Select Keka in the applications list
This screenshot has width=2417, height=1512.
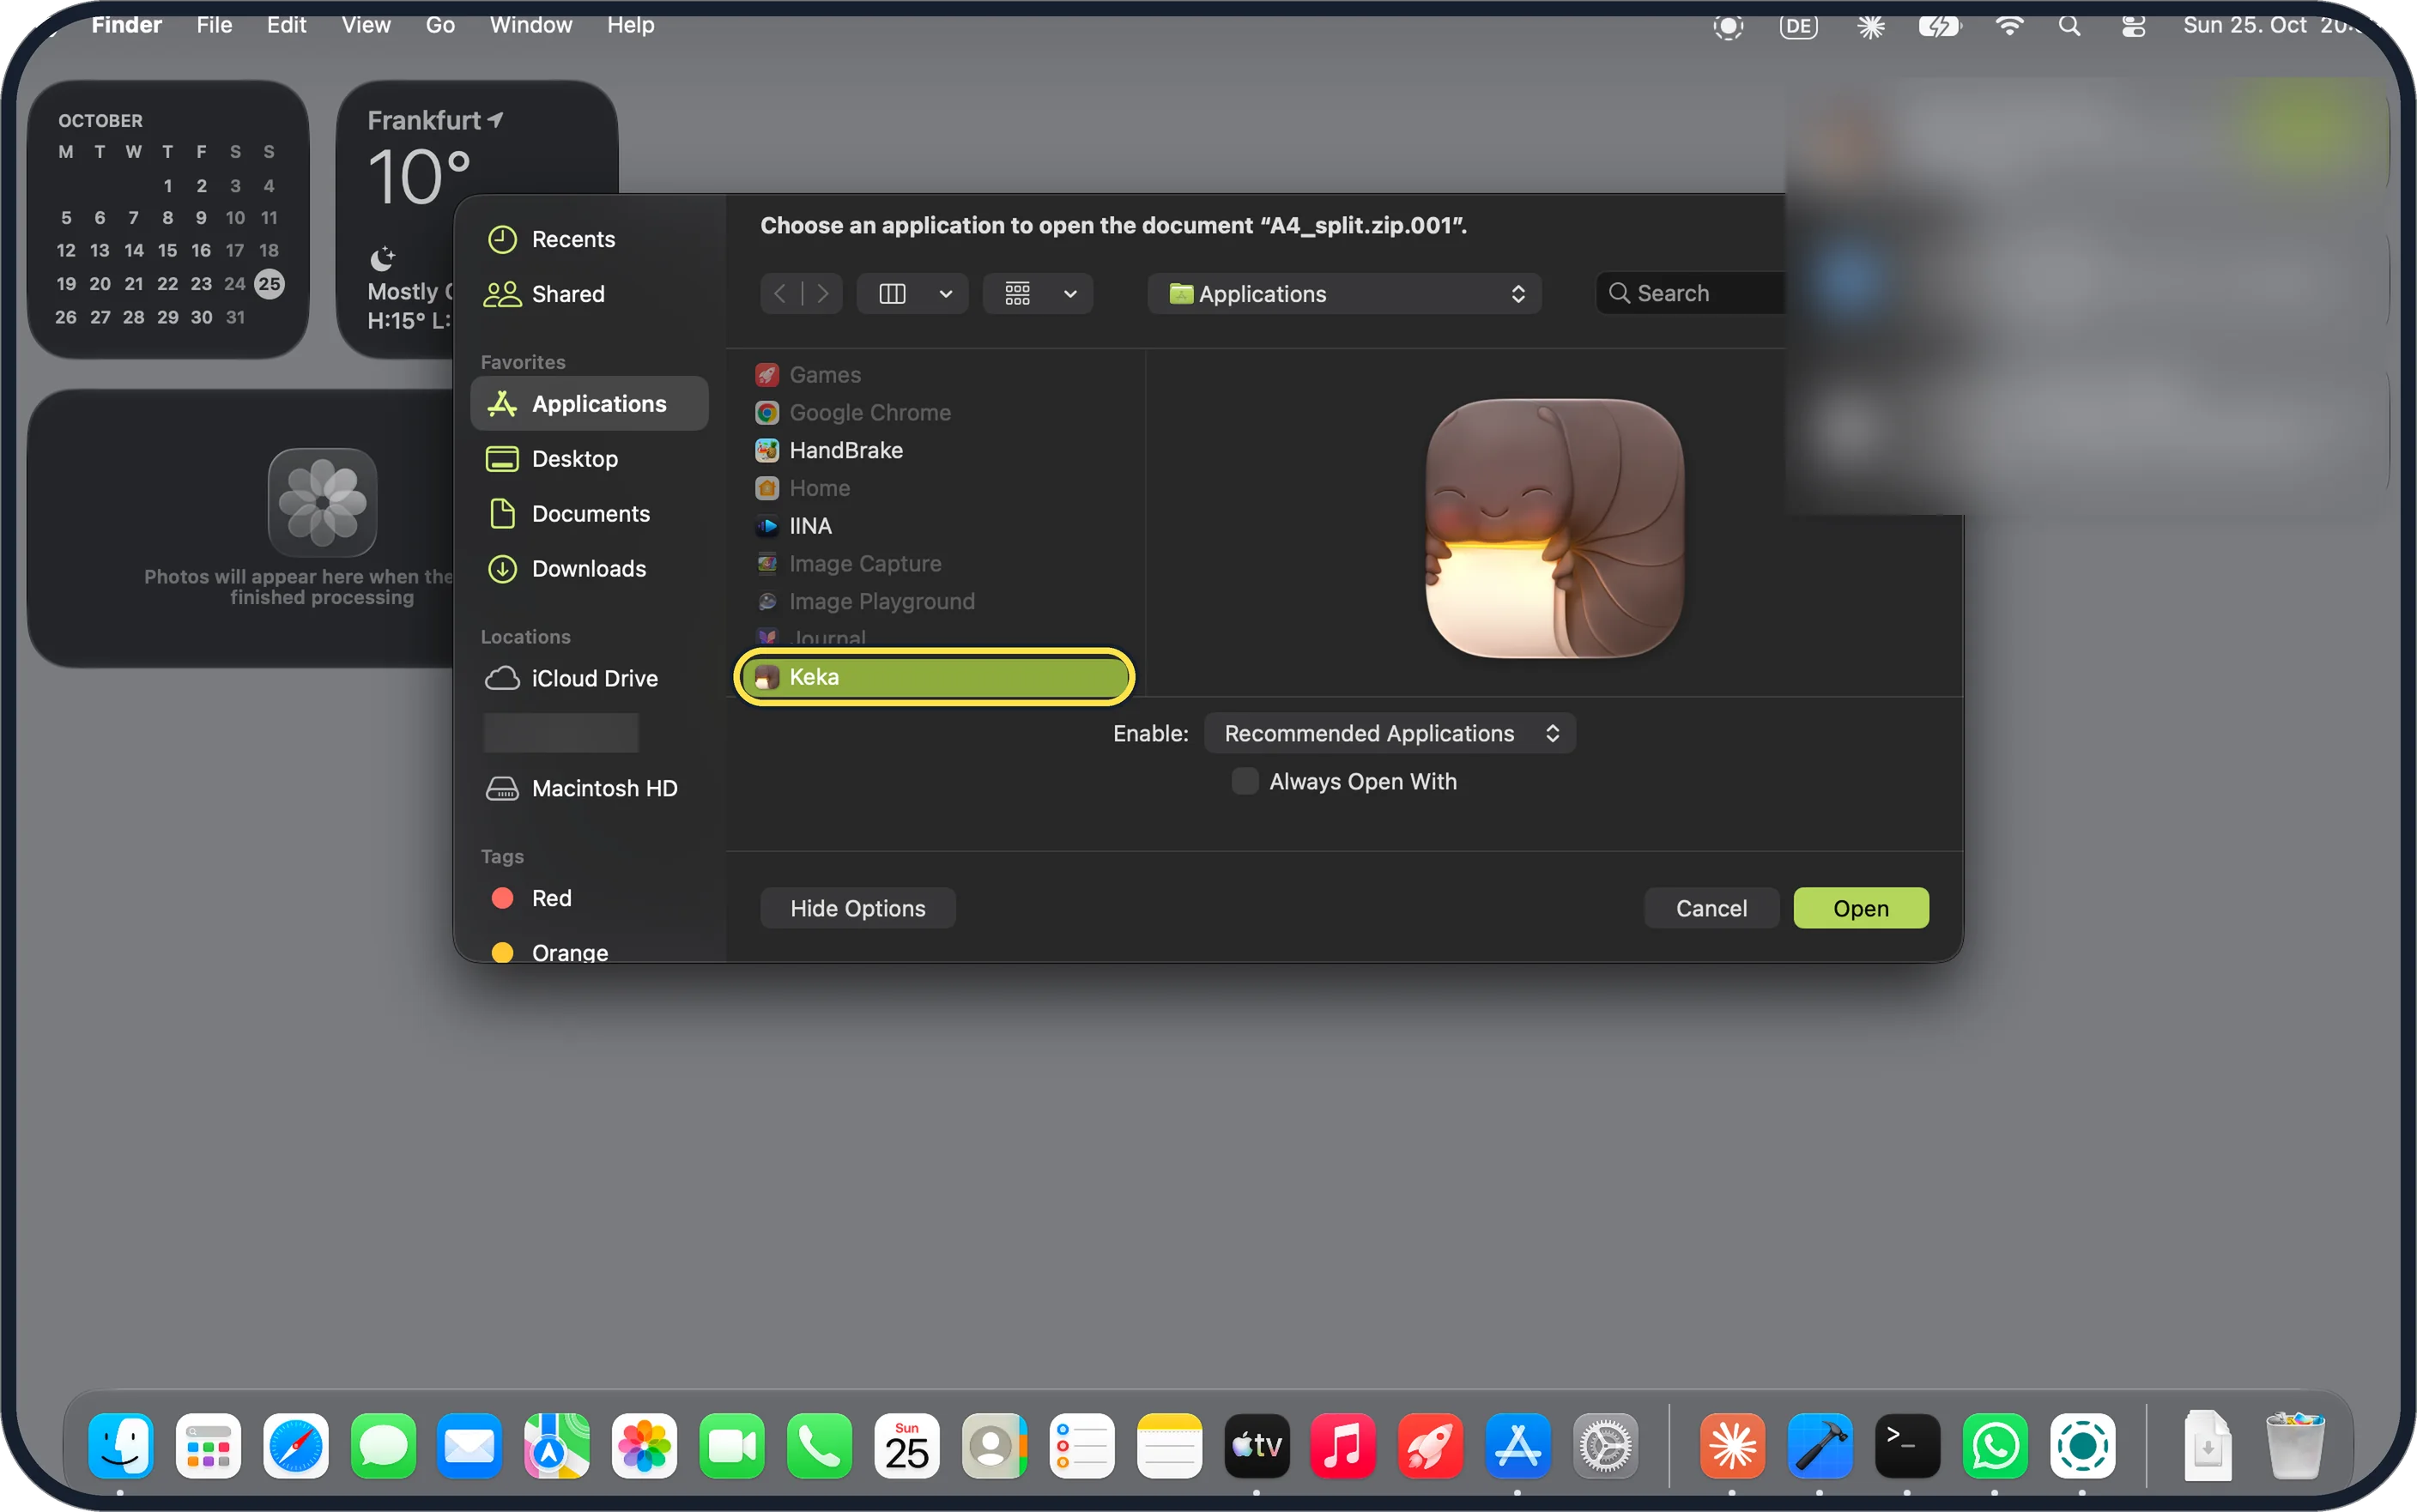coord(934,677)
